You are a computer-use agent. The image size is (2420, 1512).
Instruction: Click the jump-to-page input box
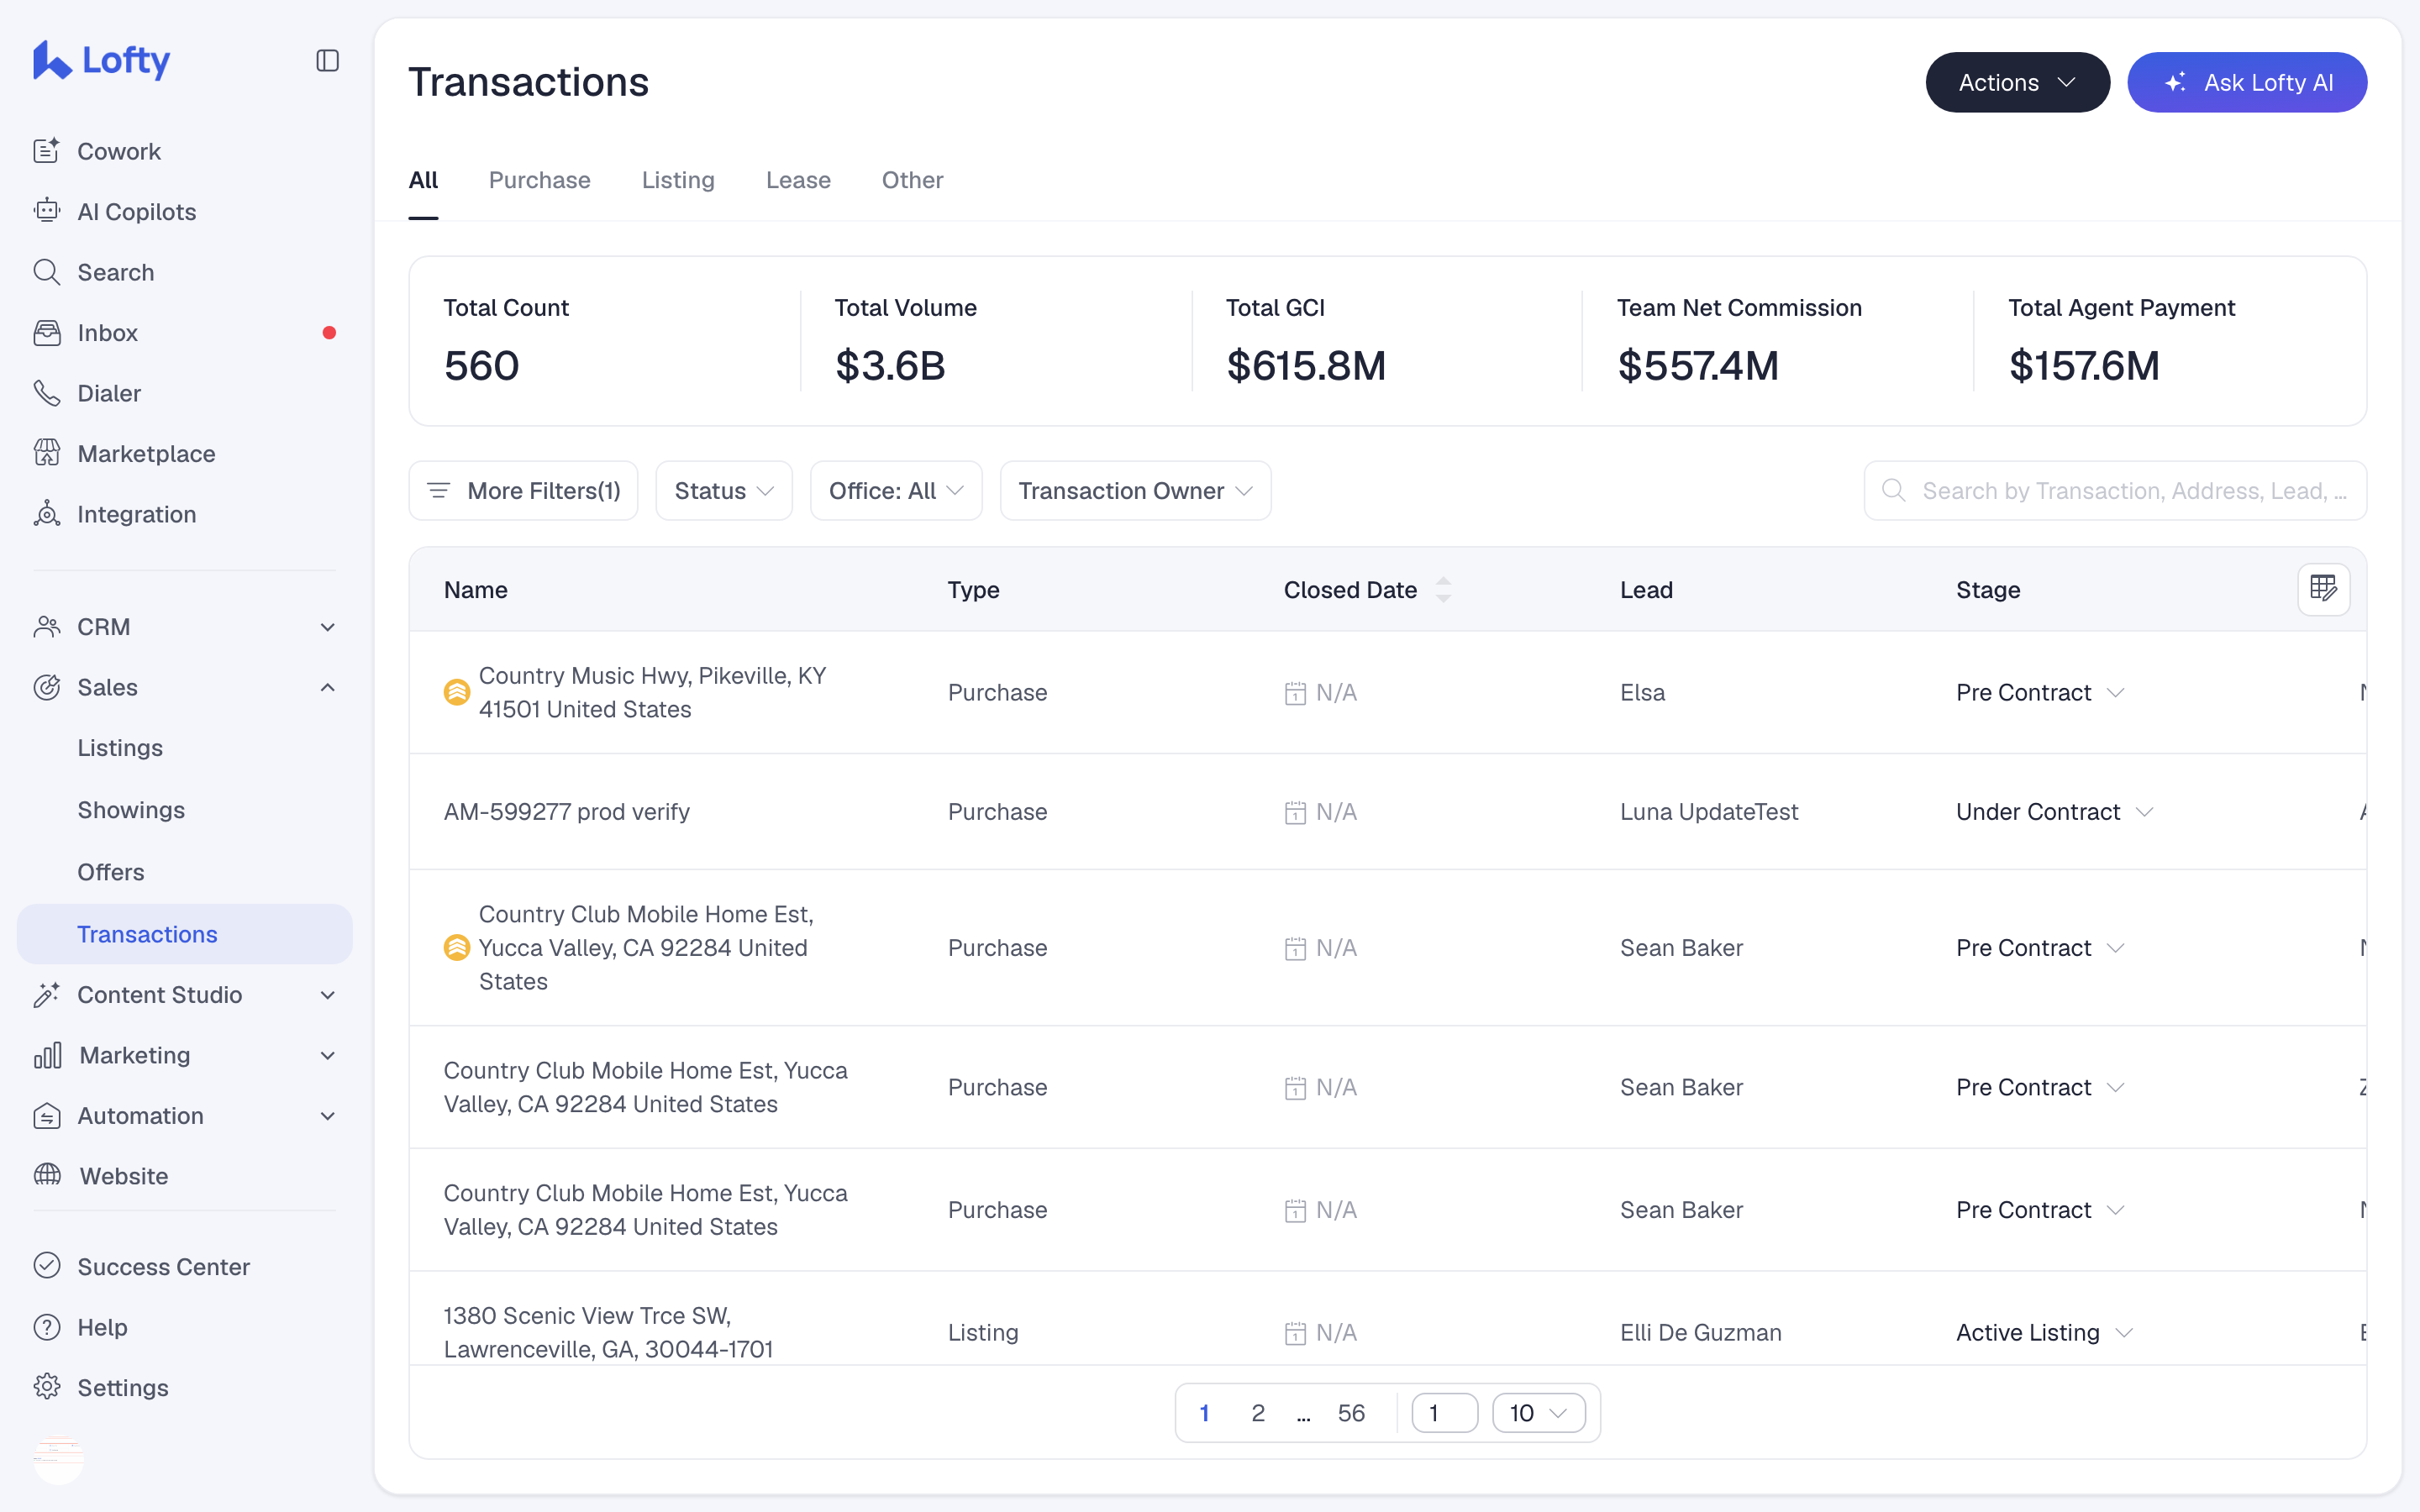point(1444,1413)
